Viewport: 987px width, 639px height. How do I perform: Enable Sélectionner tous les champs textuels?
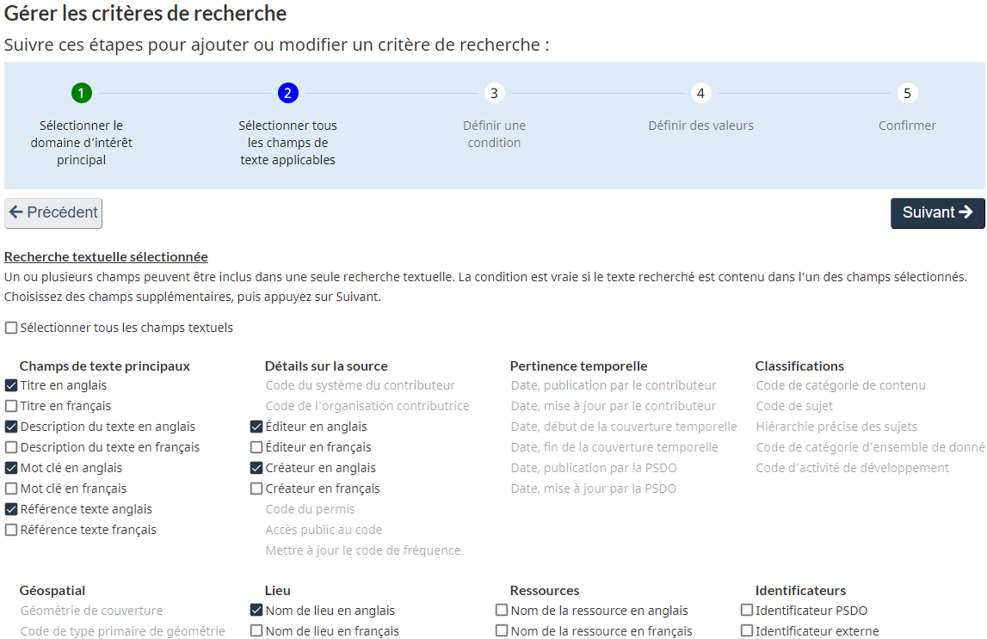[11, 327]
